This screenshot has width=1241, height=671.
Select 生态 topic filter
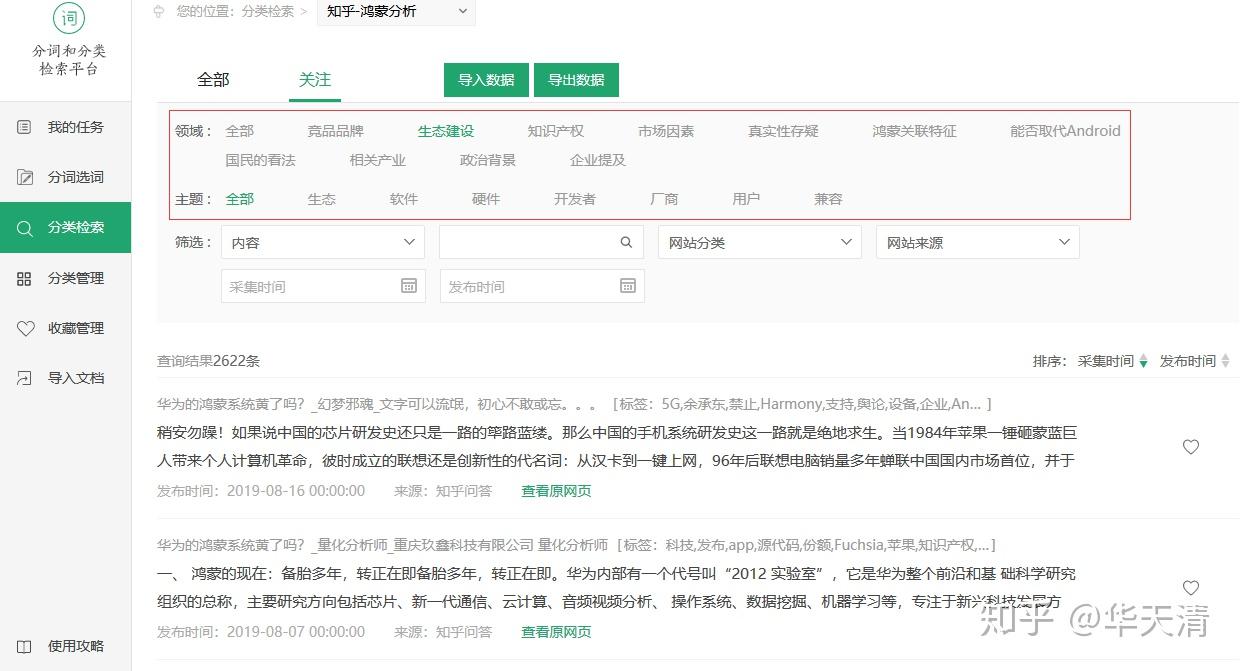click(322, 199)
